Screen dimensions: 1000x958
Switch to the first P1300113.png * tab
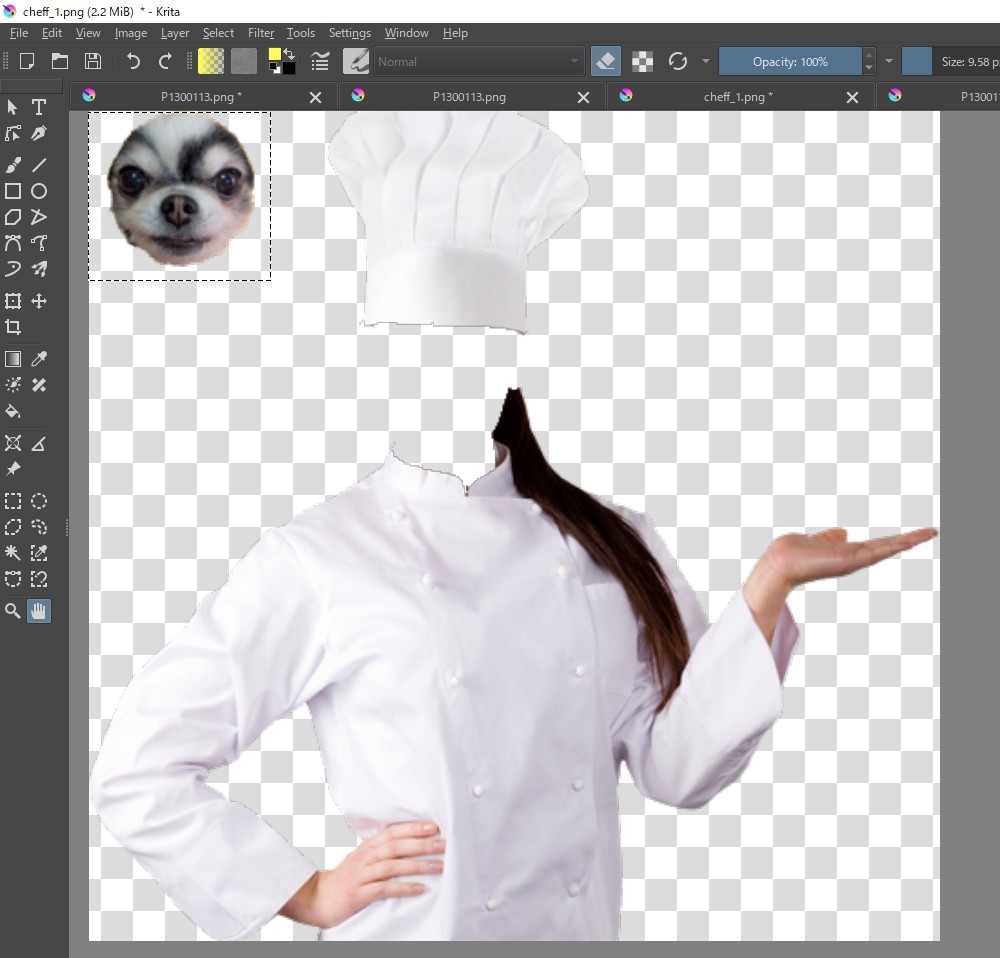[x=201, y=97]
